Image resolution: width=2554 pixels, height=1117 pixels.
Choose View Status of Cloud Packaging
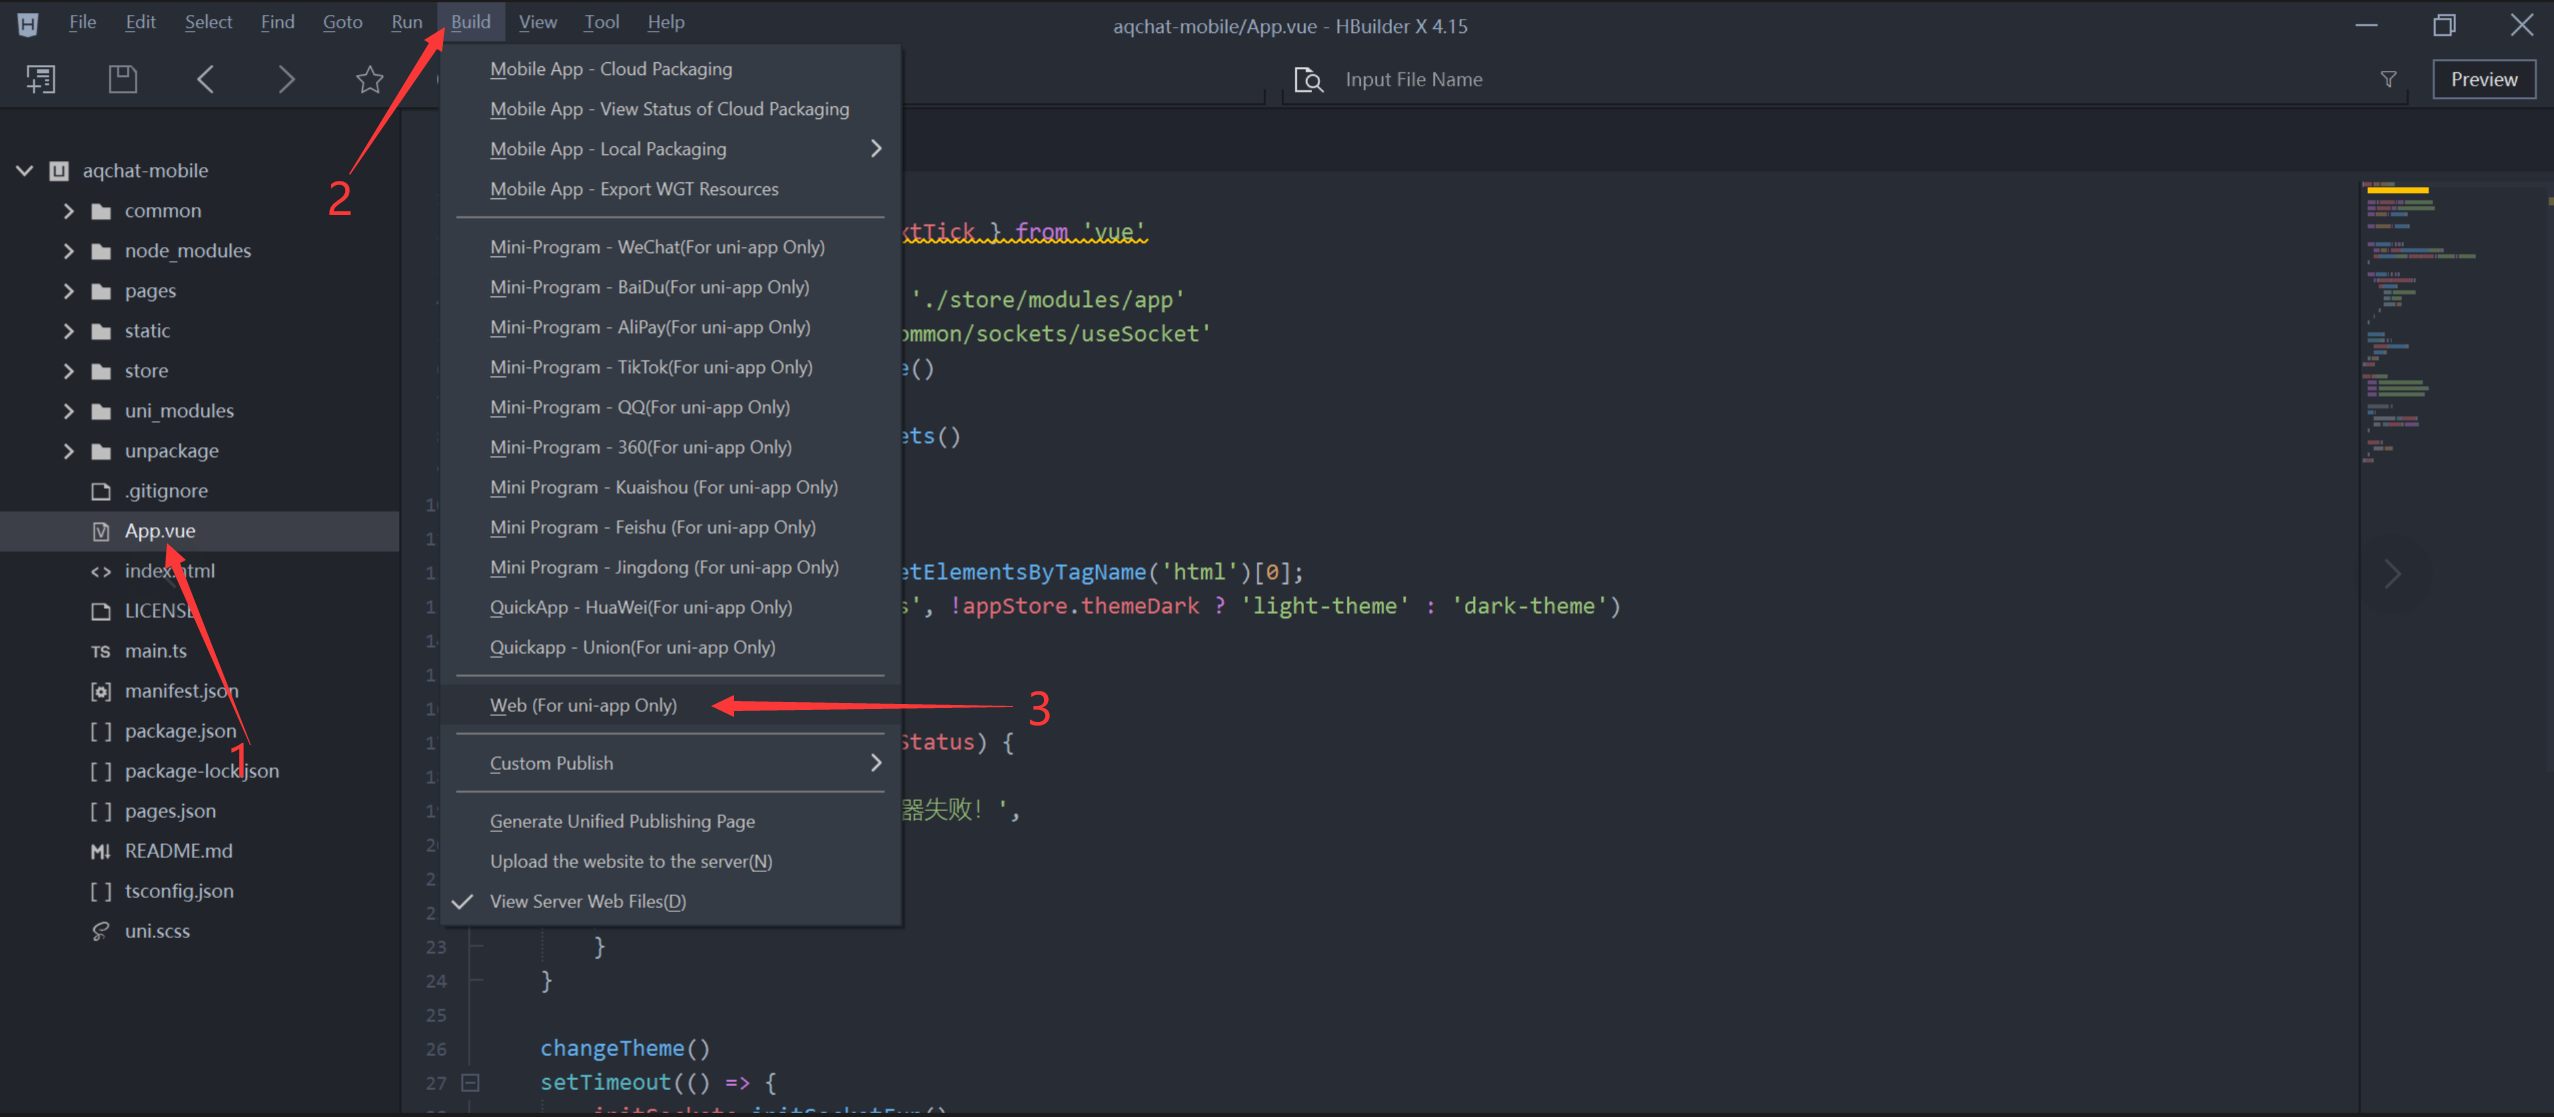pos(671,109)
